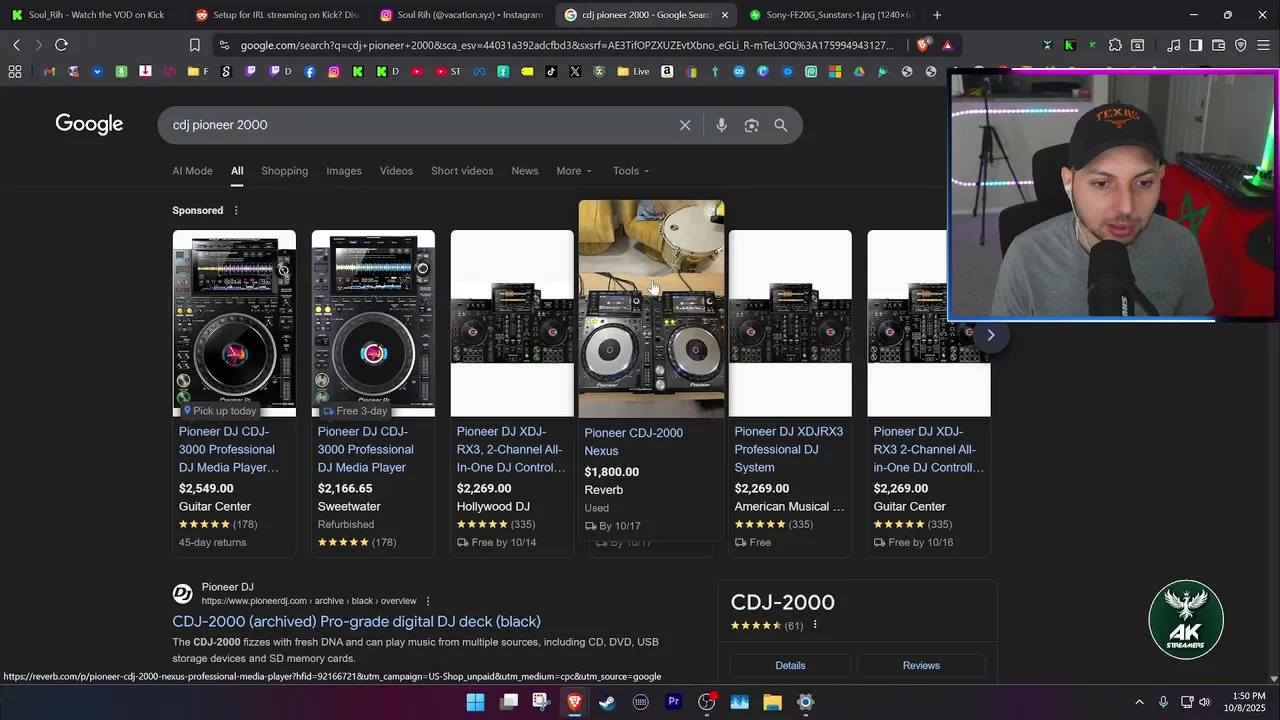Select the Images search tab
This screenshot has width=1280, height=720.
tap(344, 171)
